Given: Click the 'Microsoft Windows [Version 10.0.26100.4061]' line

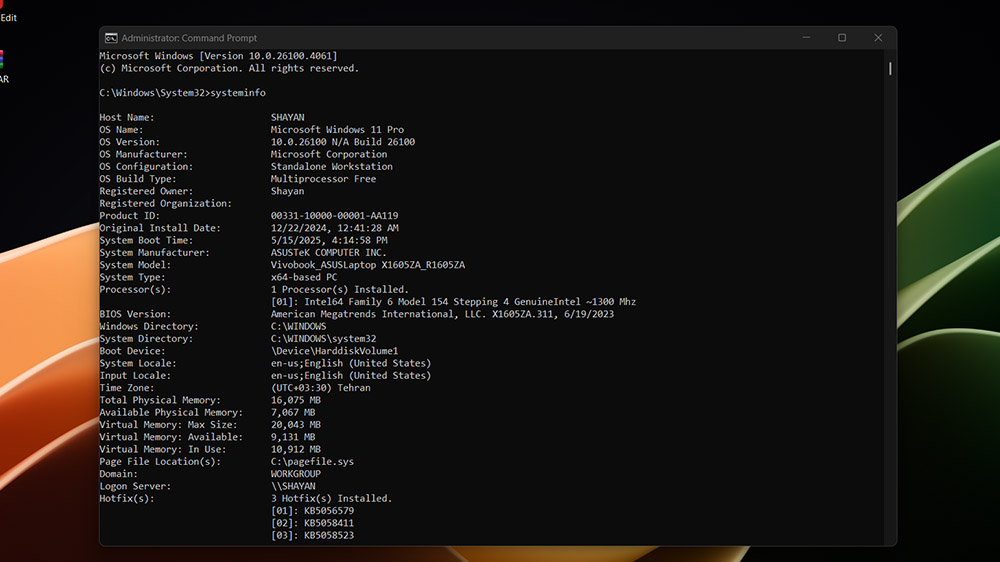Looking at the screenshot, I should (x=218, y=56).
